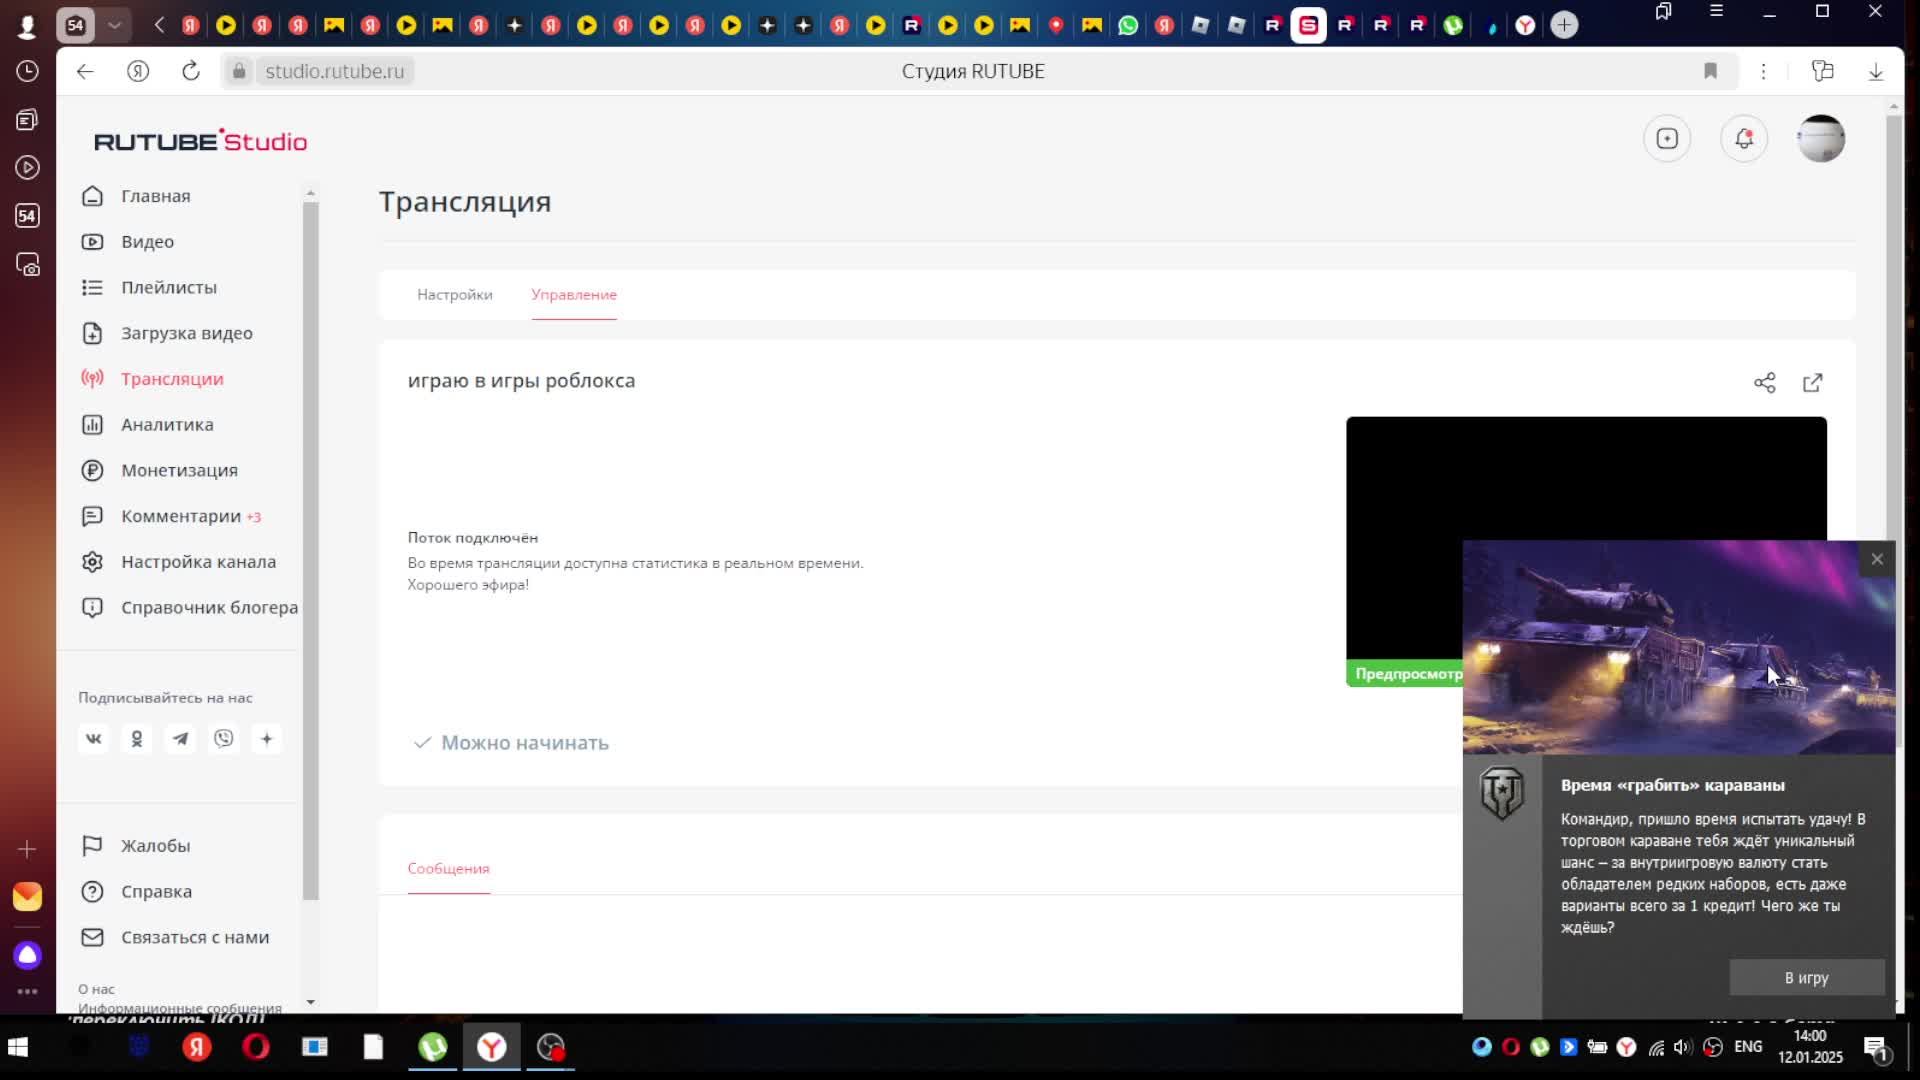
Task: Open the Telegram social icon
Action: [180, 739]
